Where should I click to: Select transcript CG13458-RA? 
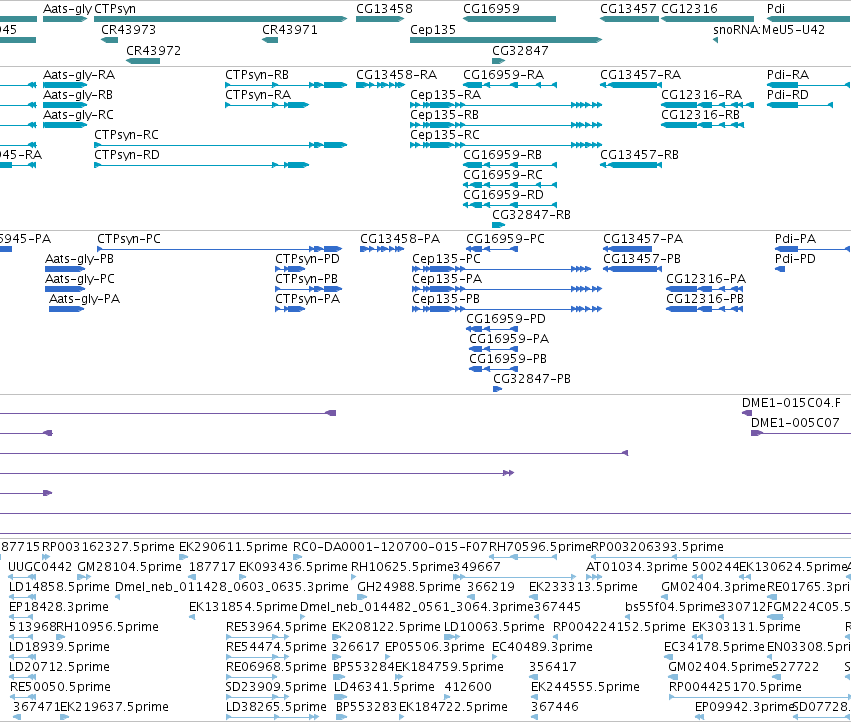(380, 85)
